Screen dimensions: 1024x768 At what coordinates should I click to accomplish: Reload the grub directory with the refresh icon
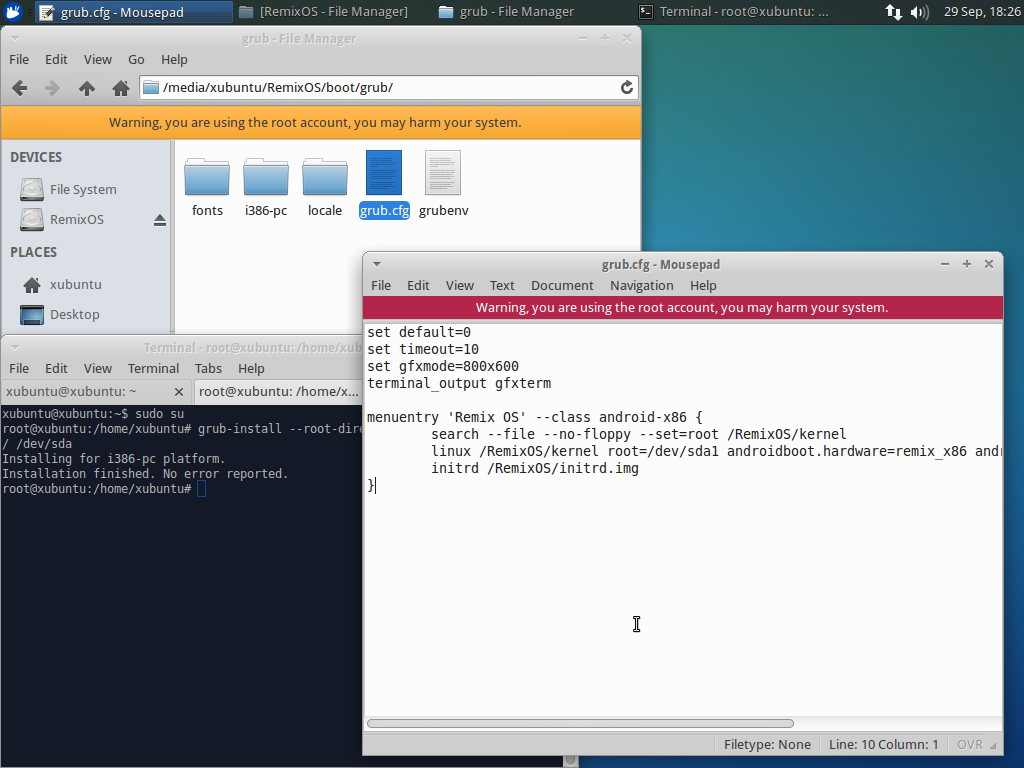coord(626,88)
